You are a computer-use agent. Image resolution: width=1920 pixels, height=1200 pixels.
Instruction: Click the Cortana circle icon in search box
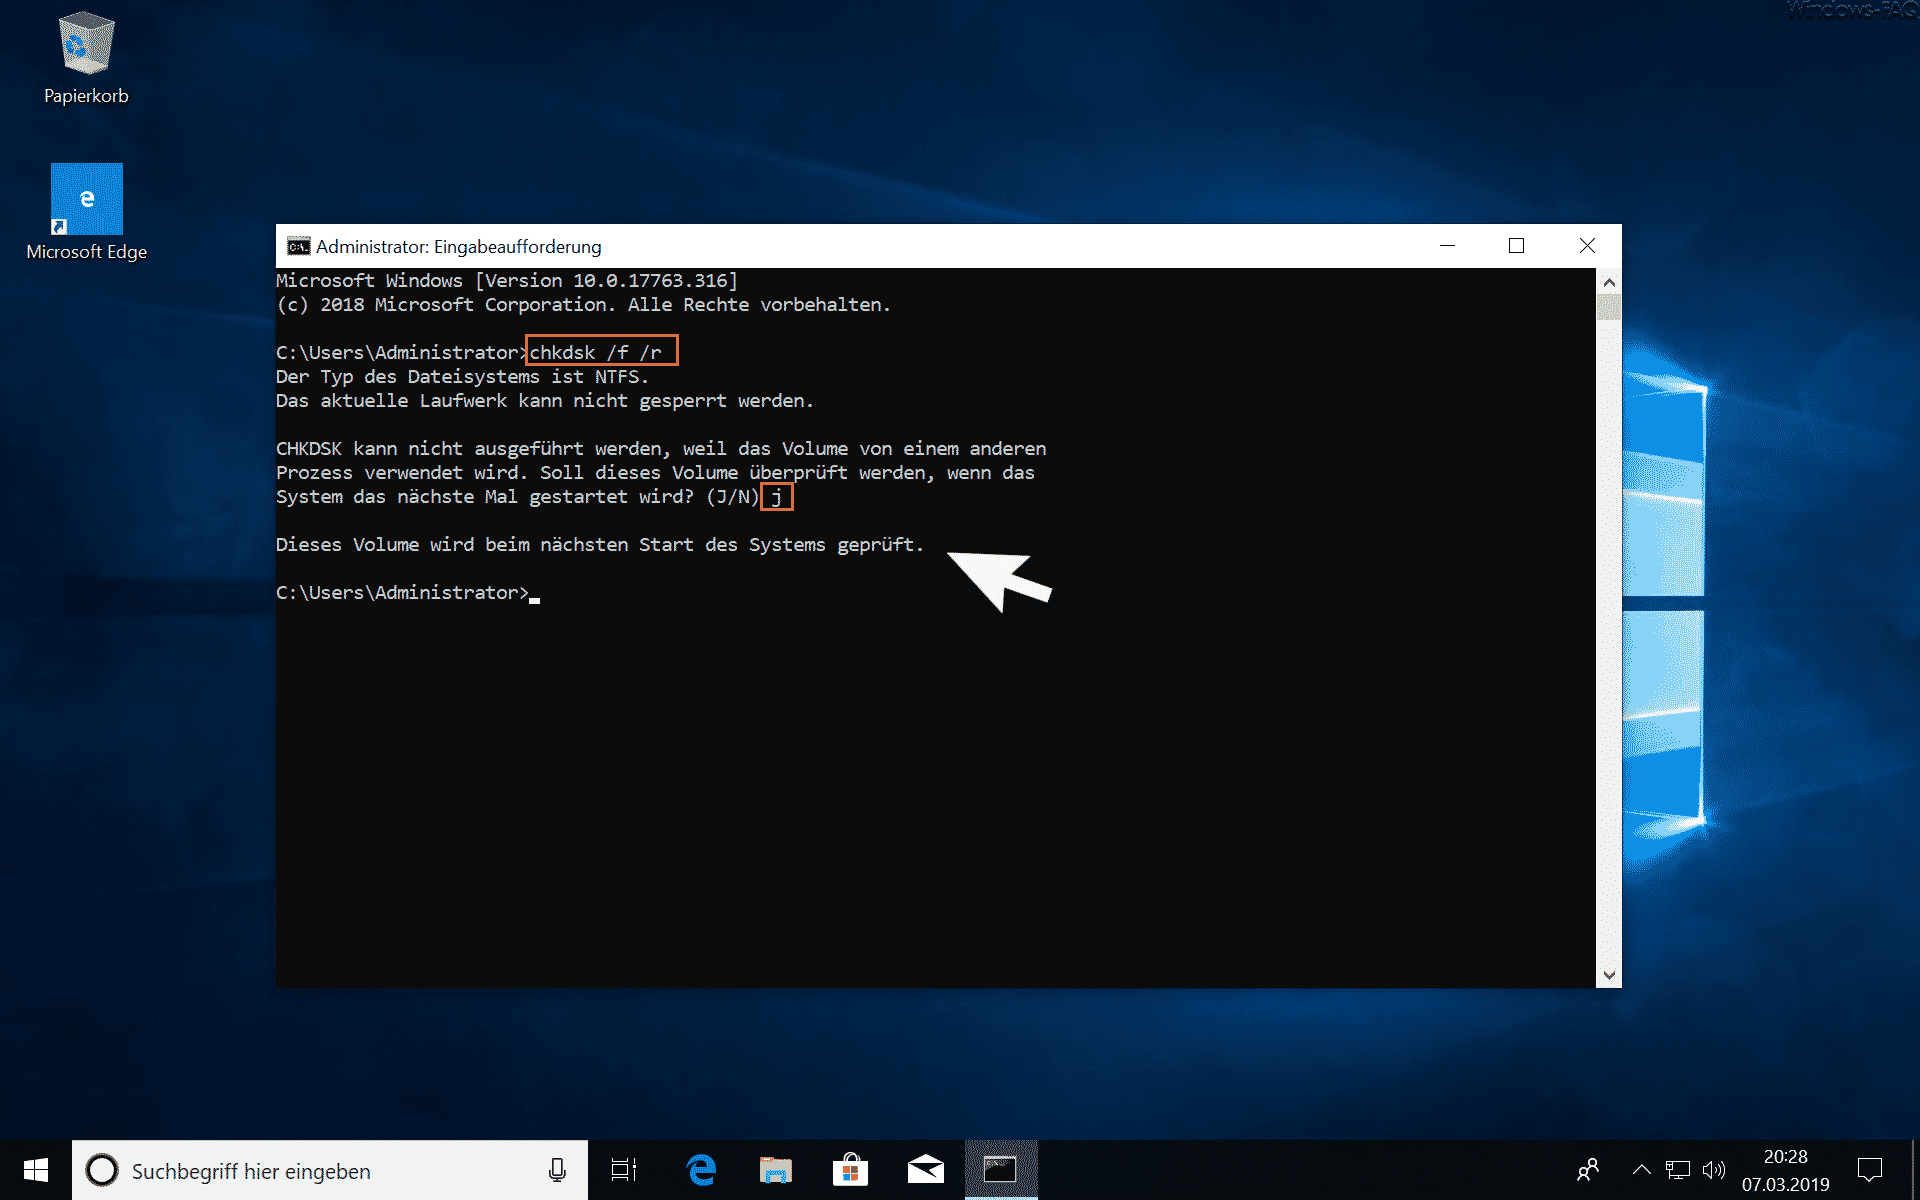click(x=102, y=1170)
